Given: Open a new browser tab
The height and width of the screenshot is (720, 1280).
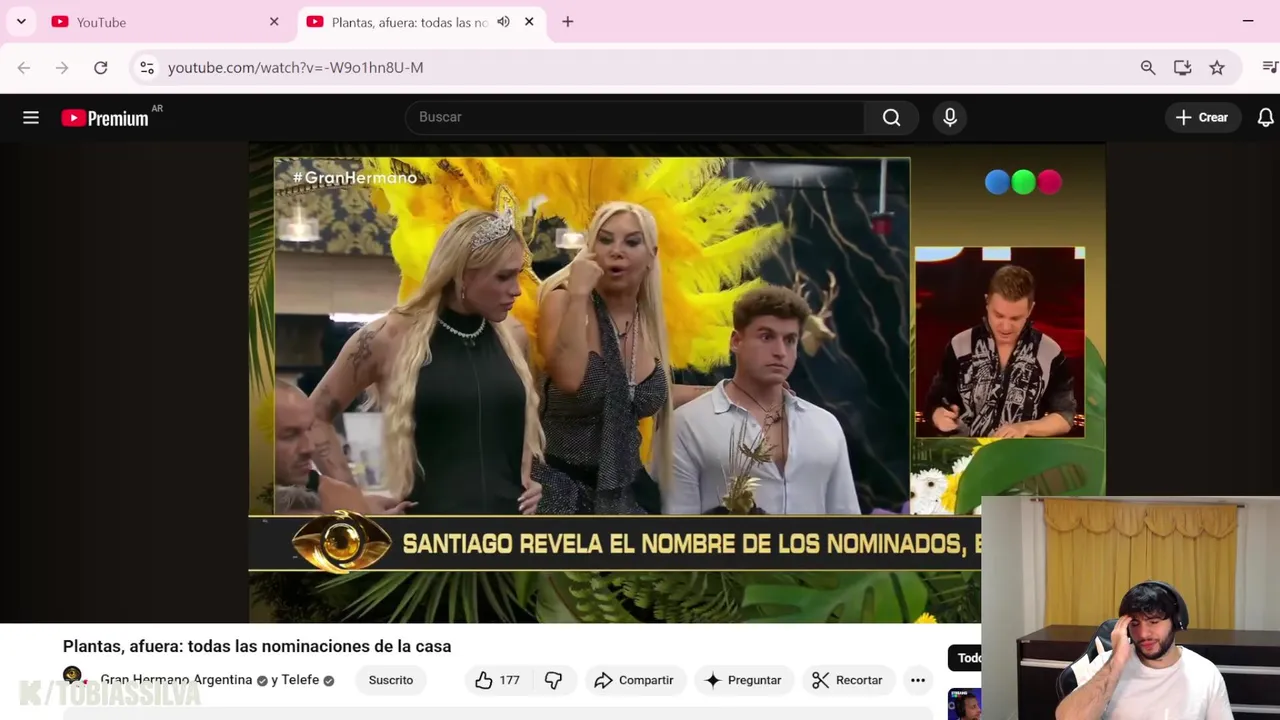Looking at the screenshot, I should coord(567,21).
